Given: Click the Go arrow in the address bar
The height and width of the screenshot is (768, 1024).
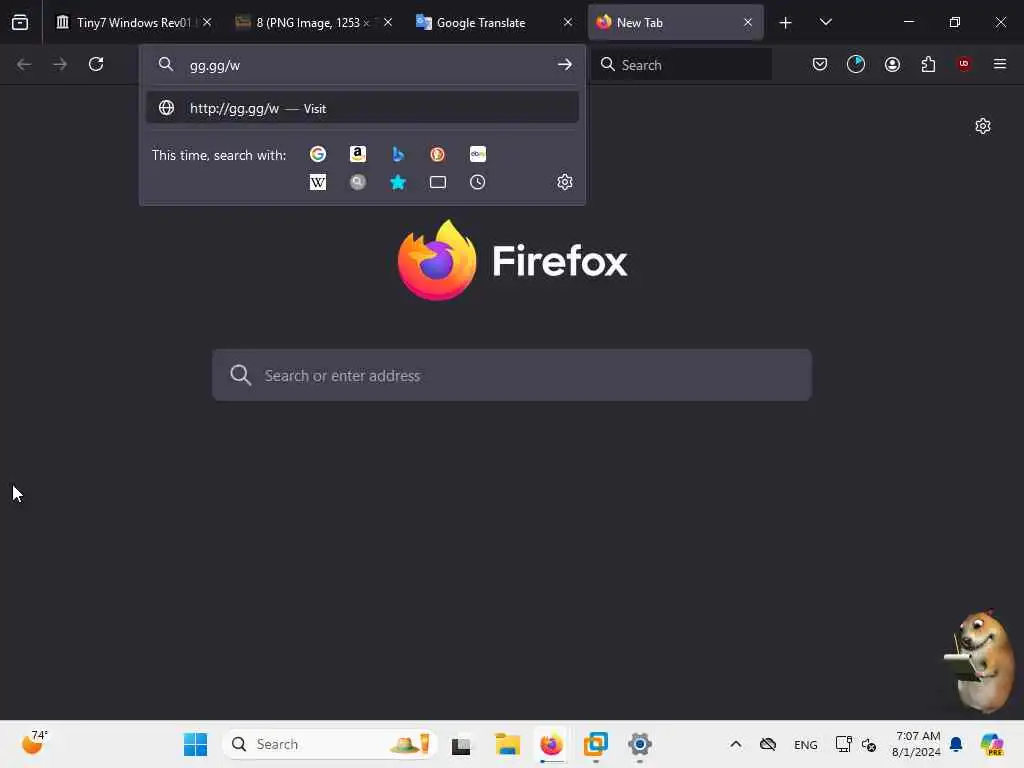Looking at the screenshot, I should [x=565, y=65].
